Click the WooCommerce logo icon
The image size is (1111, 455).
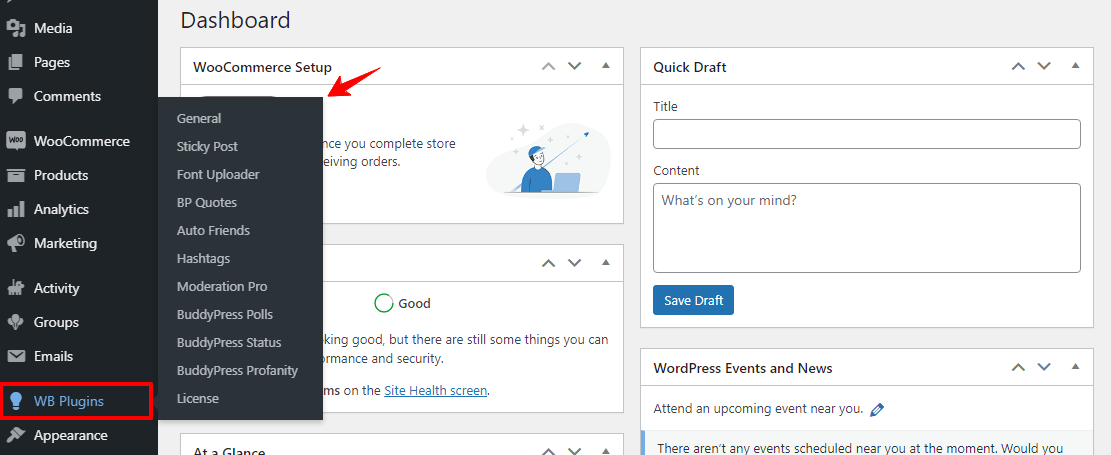(16, 140)
